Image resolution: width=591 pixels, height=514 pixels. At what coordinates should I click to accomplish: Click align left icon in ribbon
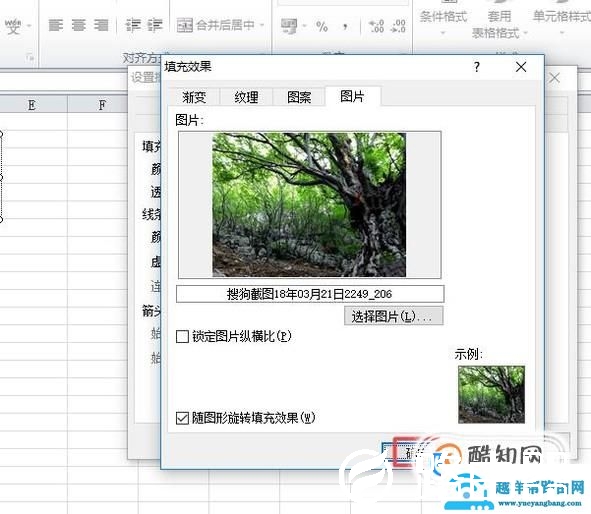[x=56, y=25]
